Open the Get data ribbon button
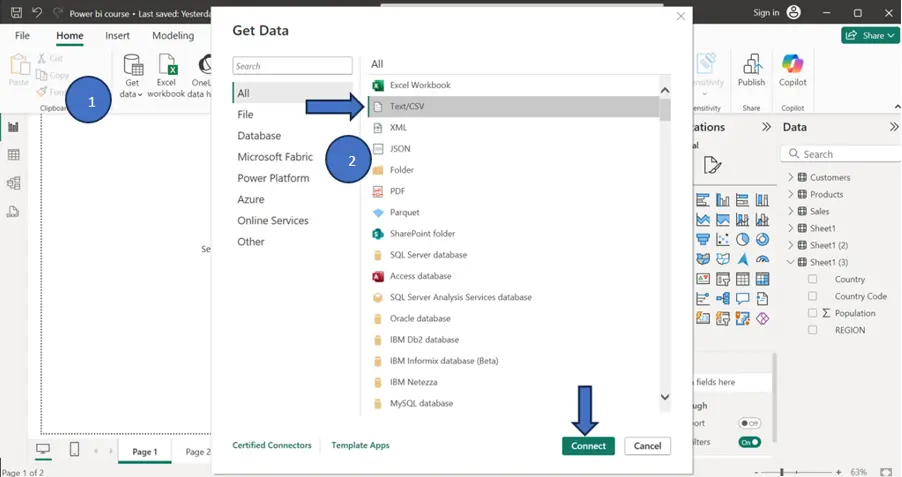Viewport: 902px width, 477px height. click(x=132, y=75)
